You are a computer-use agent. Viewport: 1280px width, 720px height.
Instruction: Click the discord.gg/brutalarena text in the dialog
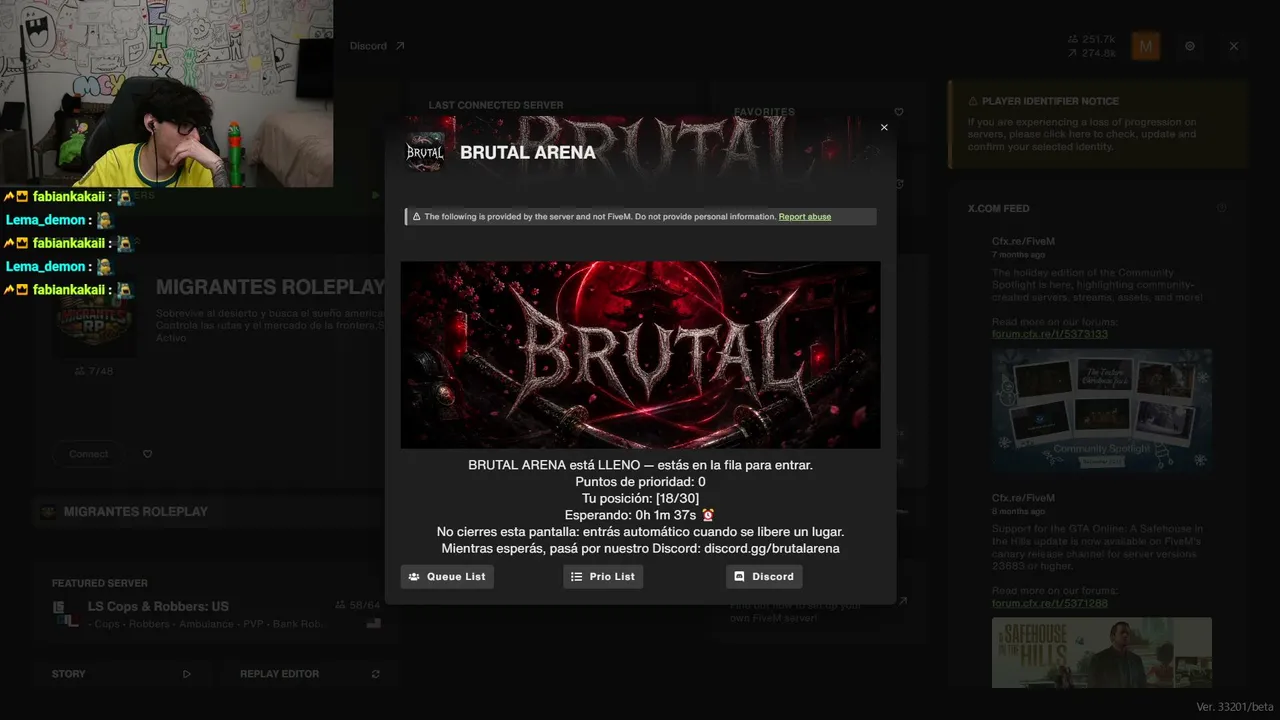772,549
